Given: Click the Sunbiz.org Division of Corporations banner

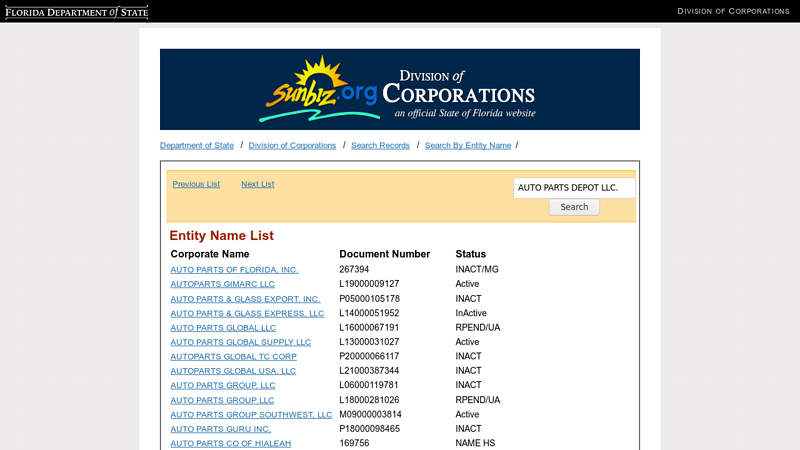Looking at the screenshot, I should pos(399,89).
